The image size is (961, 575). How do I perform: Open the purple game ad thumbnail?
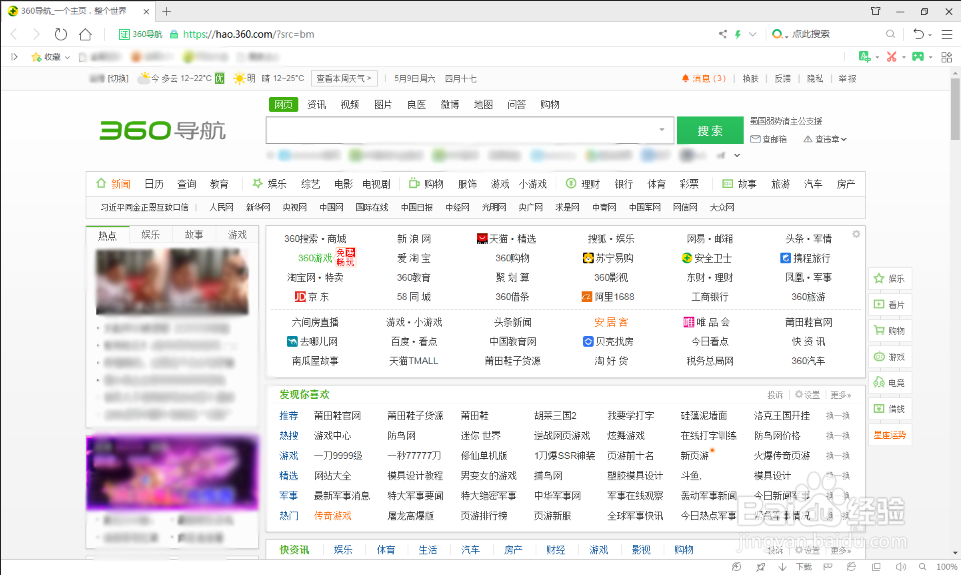(x=172, y=473)
